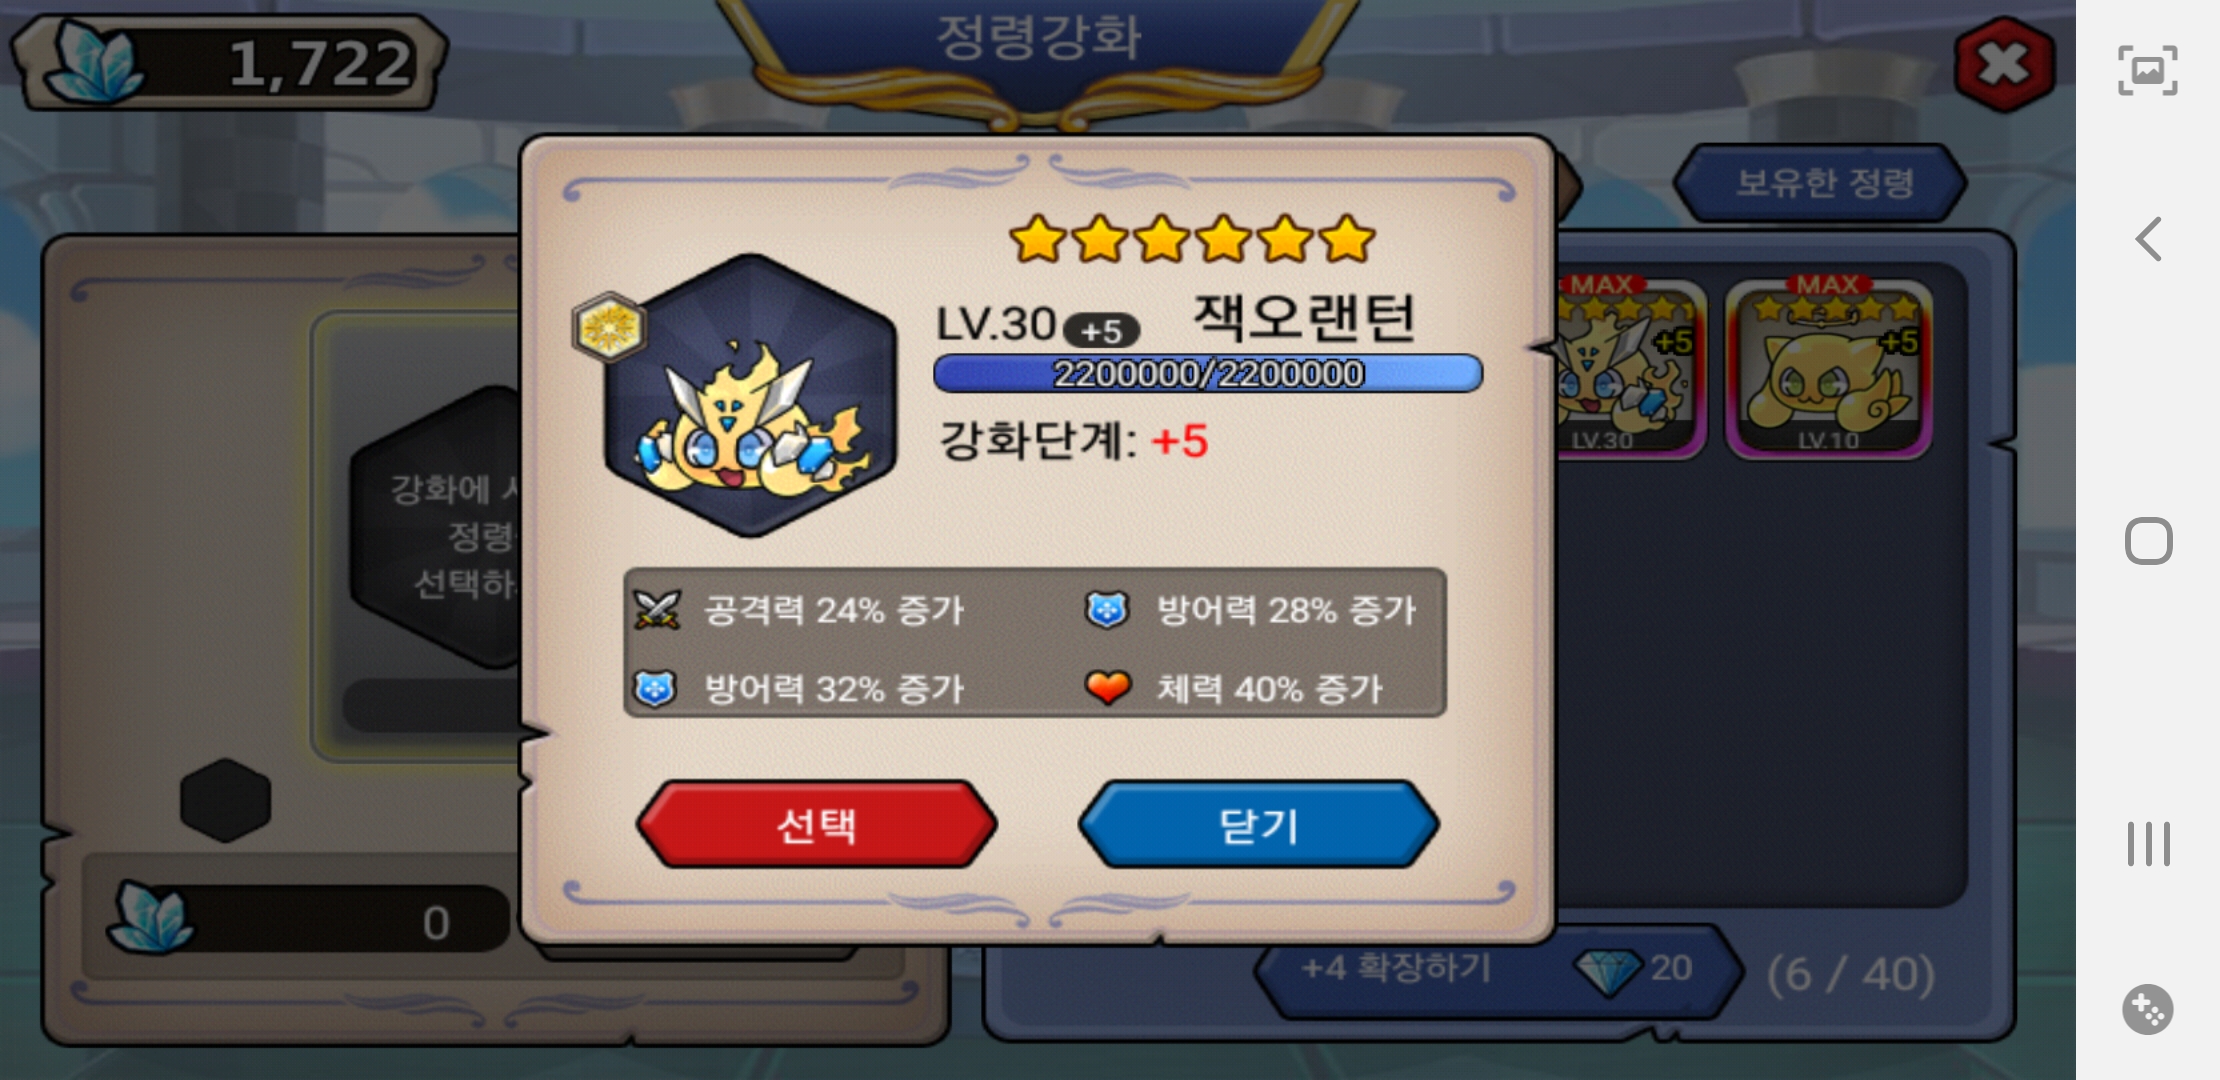Click the crossed swords attack stat icon

(x=657, y=609)
